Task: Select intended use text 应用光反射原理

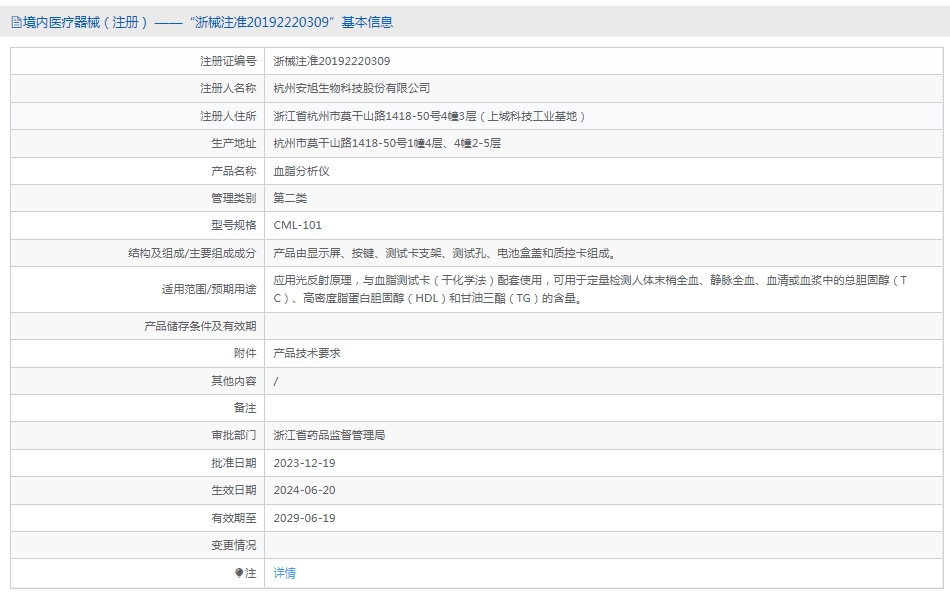Action: [313, 280]
